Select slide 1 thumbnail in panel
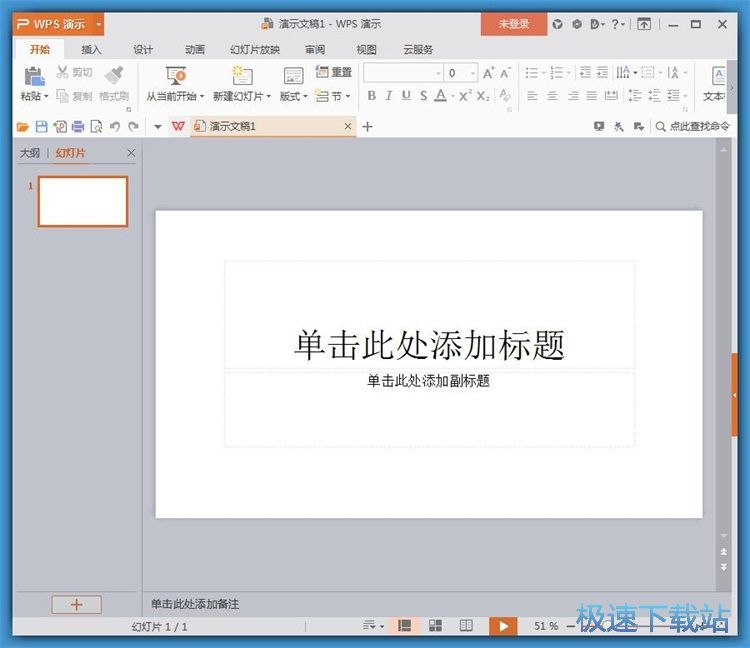Screen dimensions: 750x648 [x=83, y=201]
